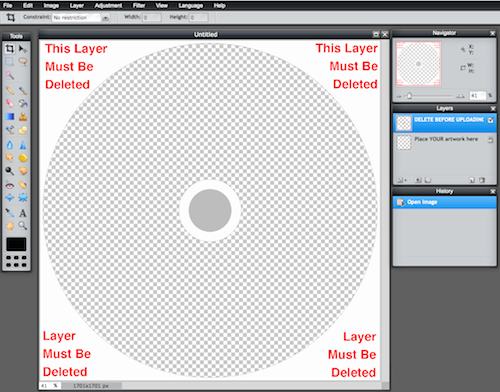
Task: Select the Colorpicker eyedropper tool
Action: click(10, 213)
